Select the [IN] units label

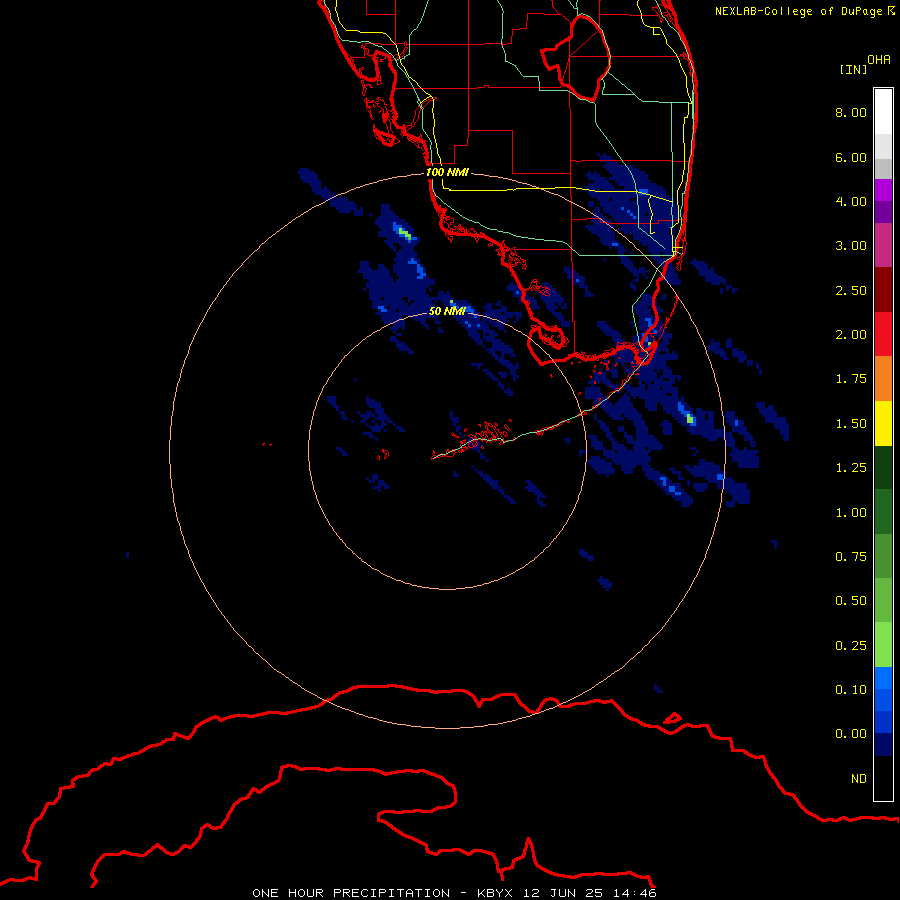(853, 69)
